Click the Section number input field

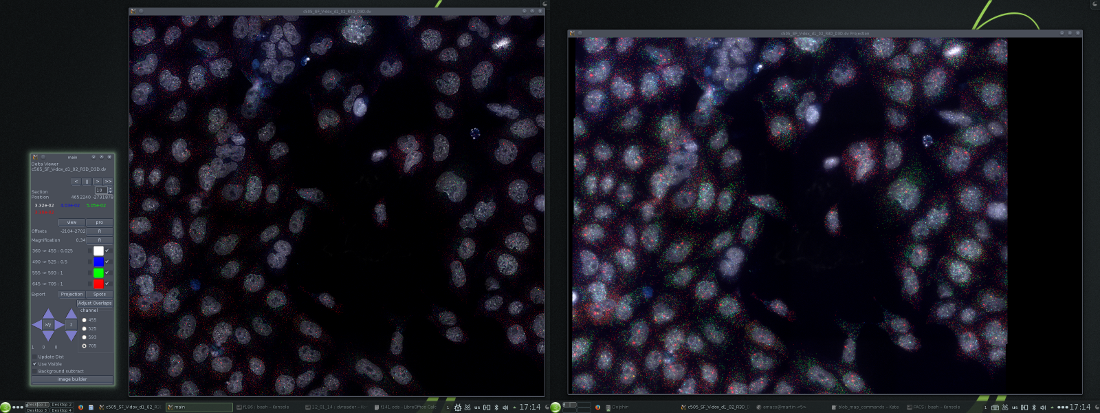(x=101, y=189)
